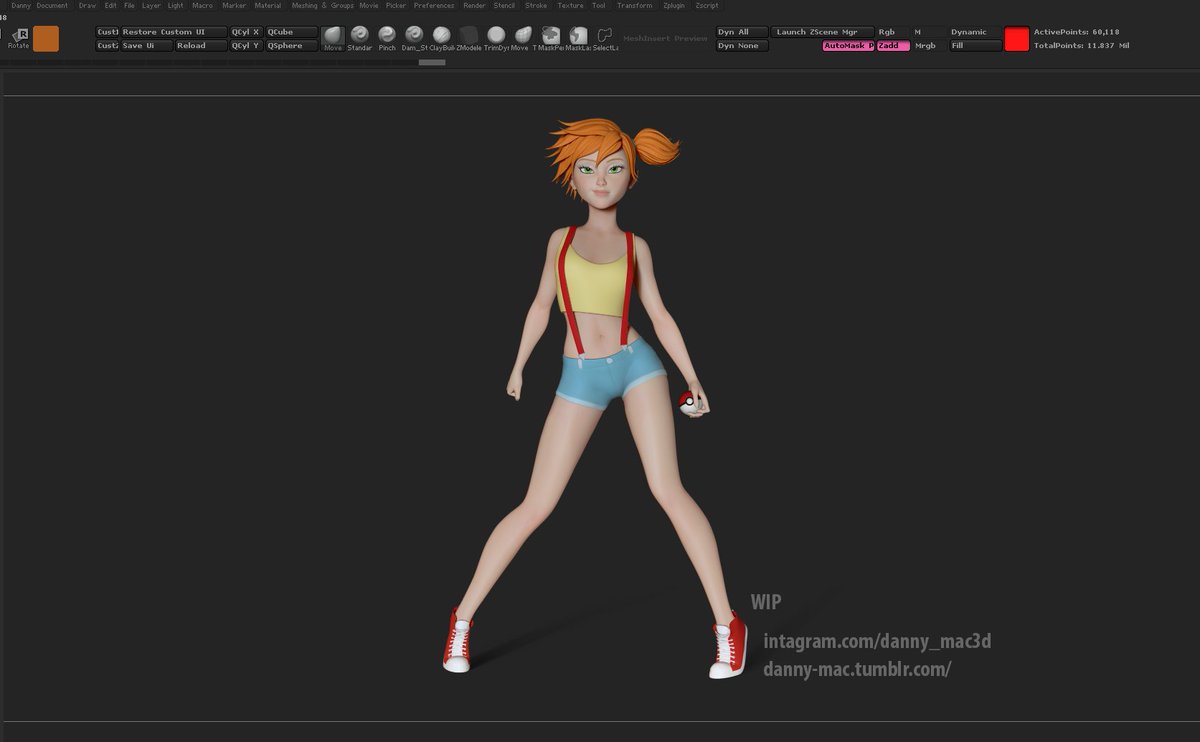Click the MeshInsert Preview label

click(665, 39)
